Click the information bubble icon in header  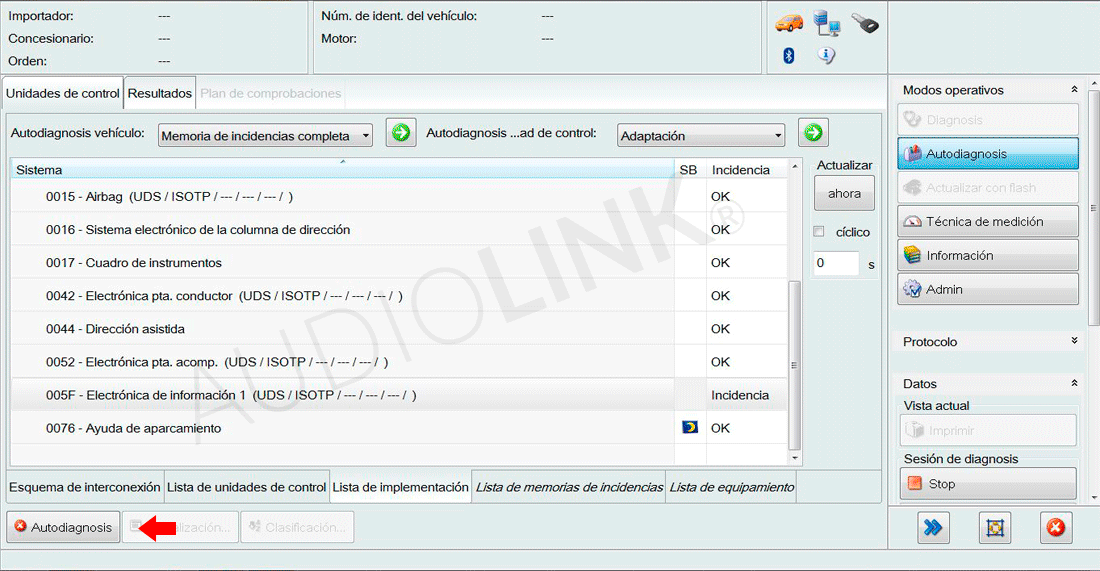click(x=826, y=56)
